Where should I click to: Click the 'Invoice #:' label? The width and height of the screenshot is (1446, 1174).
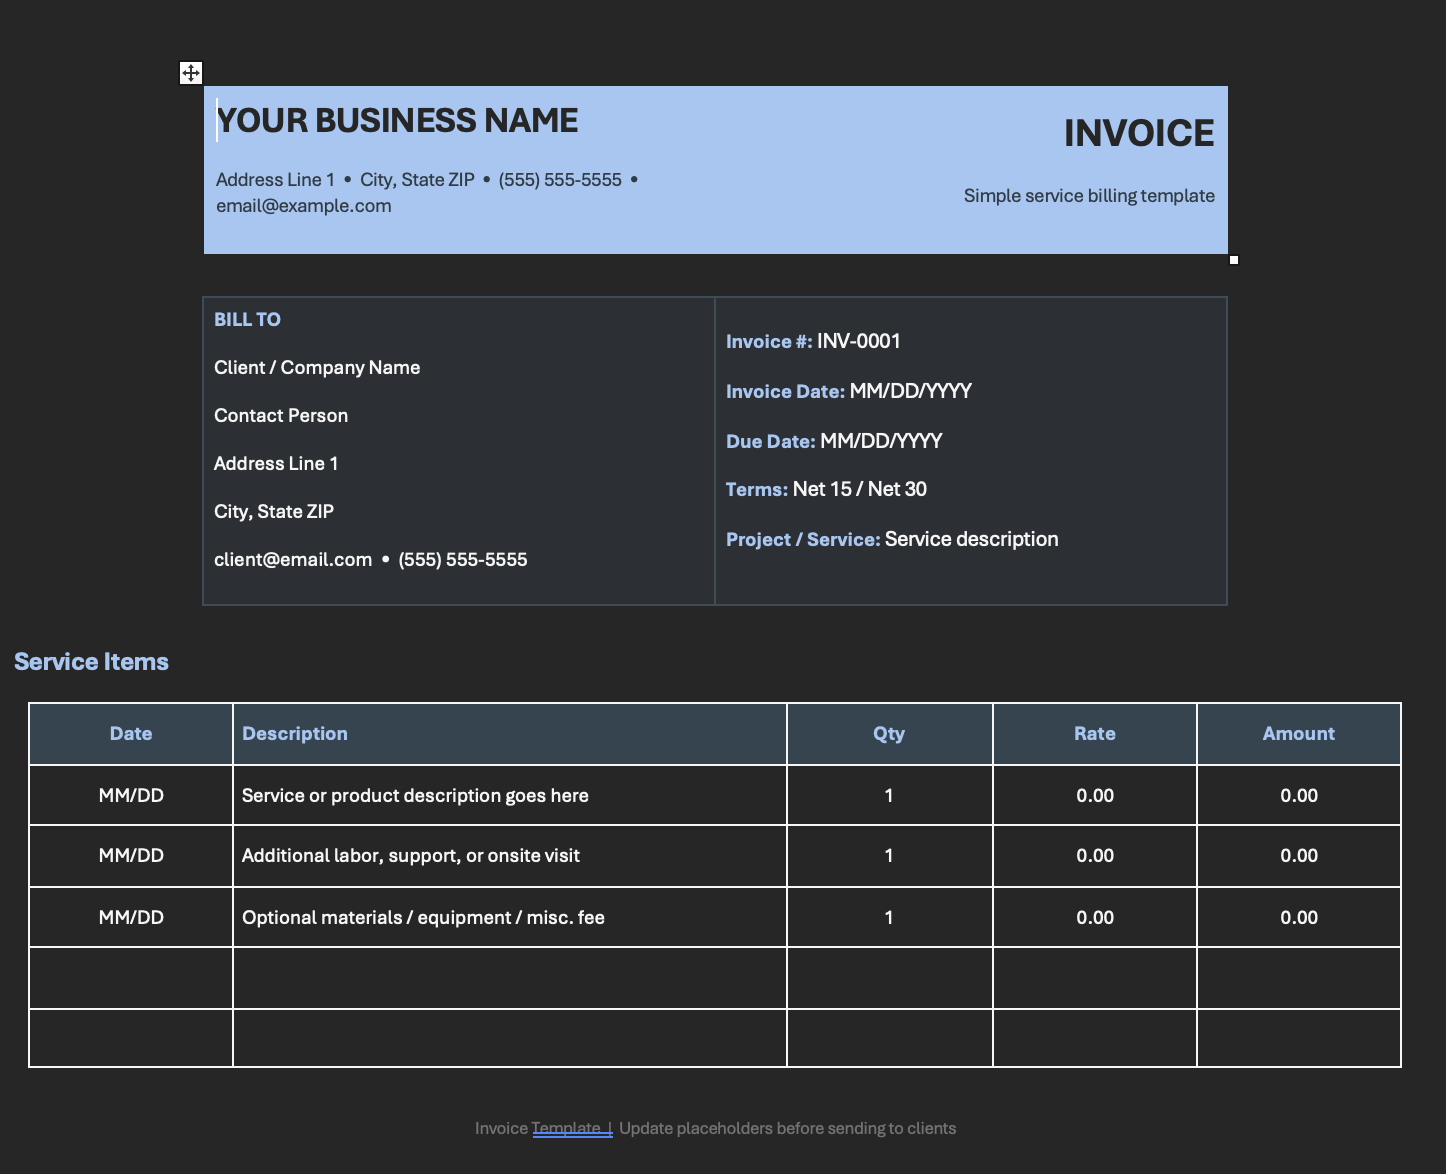(769, 342)
